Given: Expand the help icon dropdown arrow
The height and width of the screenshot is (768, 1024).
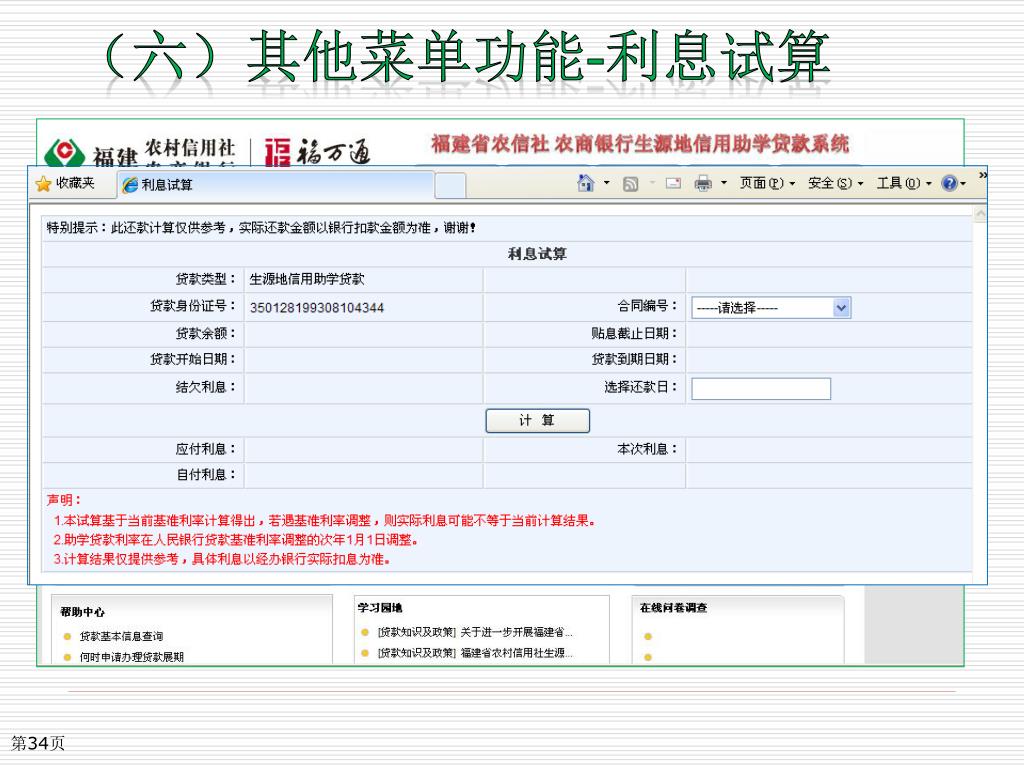Looking at the screenshot, I should click(963, 184).
